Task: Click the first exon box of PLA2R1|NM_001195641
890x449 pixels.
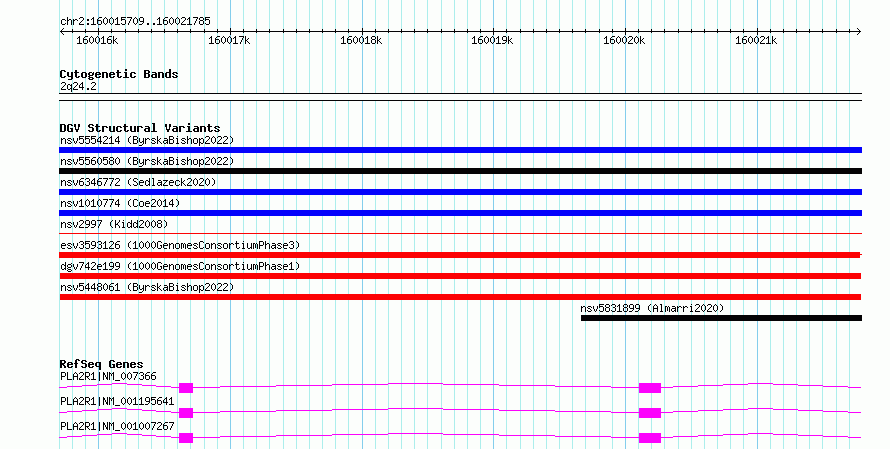Action: coord(186,413)
